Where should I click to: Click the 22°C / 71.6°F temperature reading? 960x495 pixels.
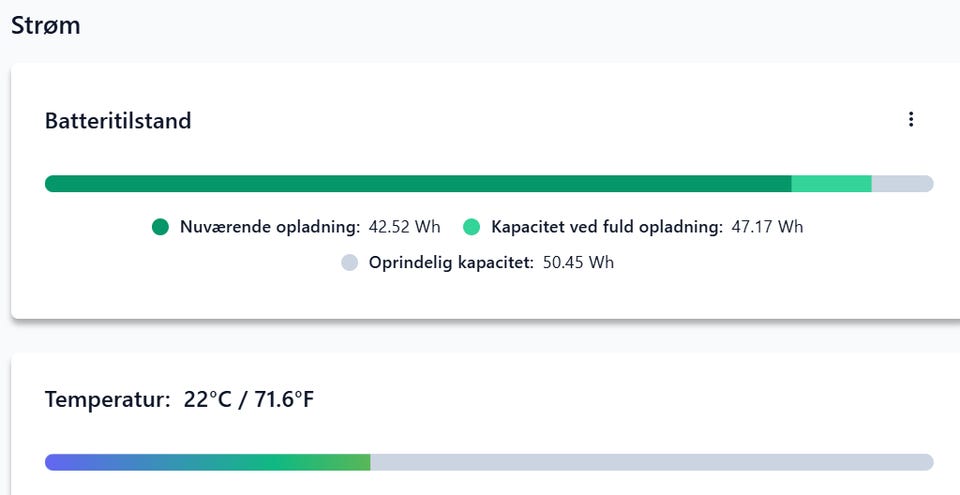click(x=250, y=400)
